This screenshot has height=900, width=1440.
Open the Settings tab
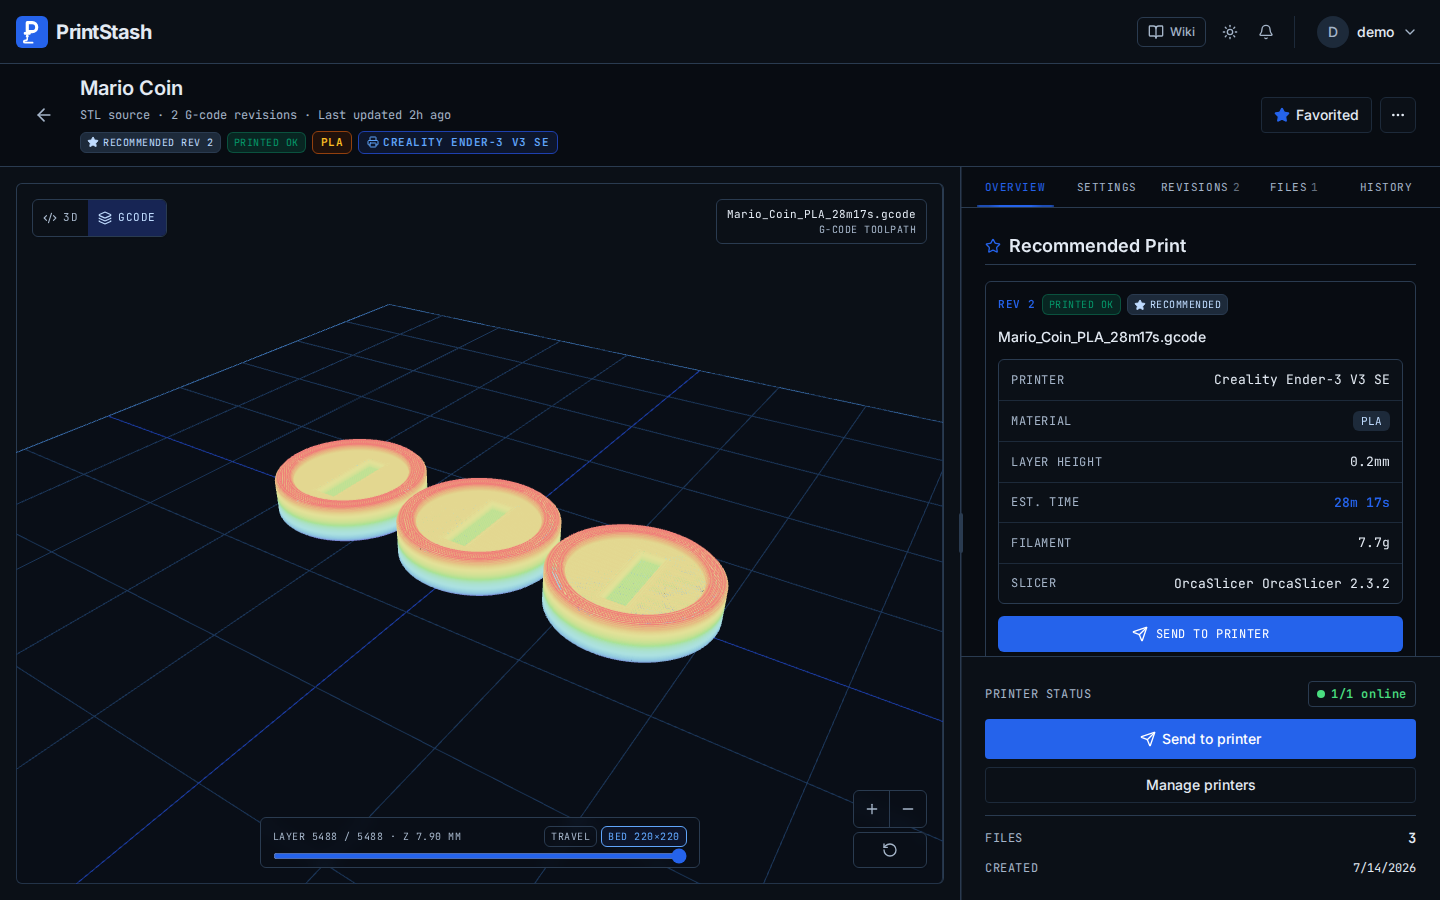[1106, 187]
